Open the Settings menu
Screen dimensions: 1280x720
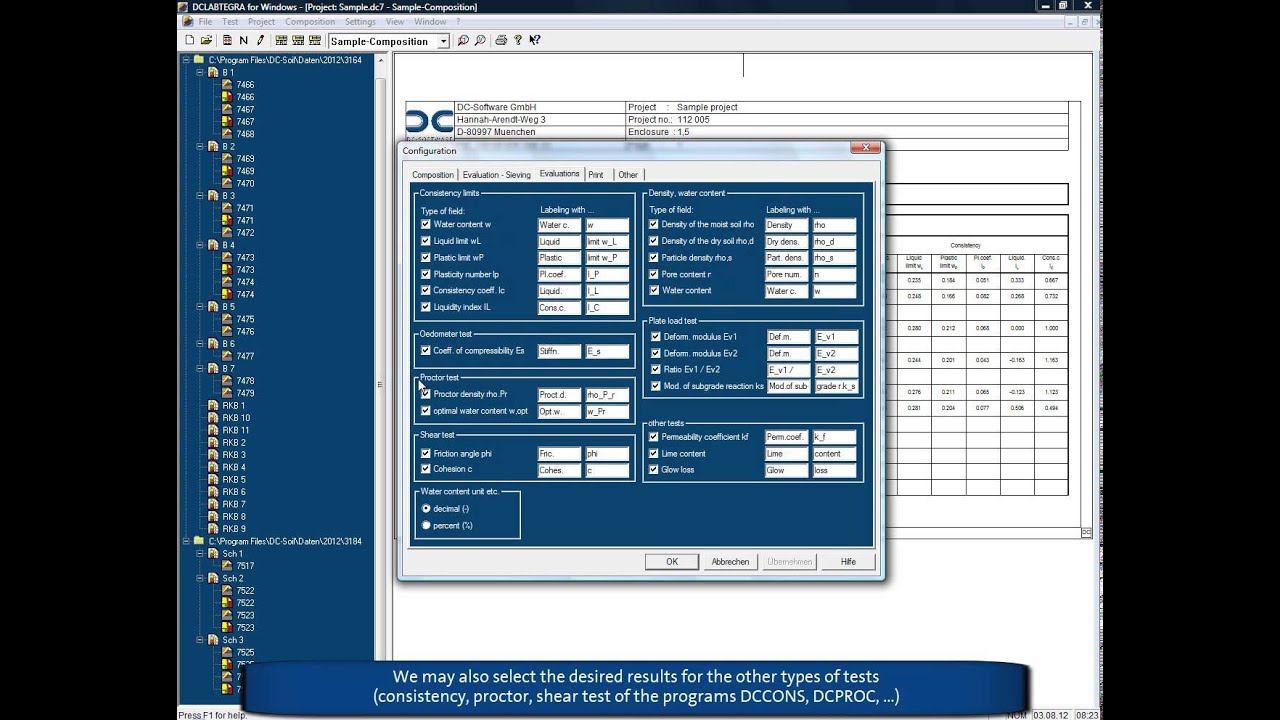pos(360,21)
